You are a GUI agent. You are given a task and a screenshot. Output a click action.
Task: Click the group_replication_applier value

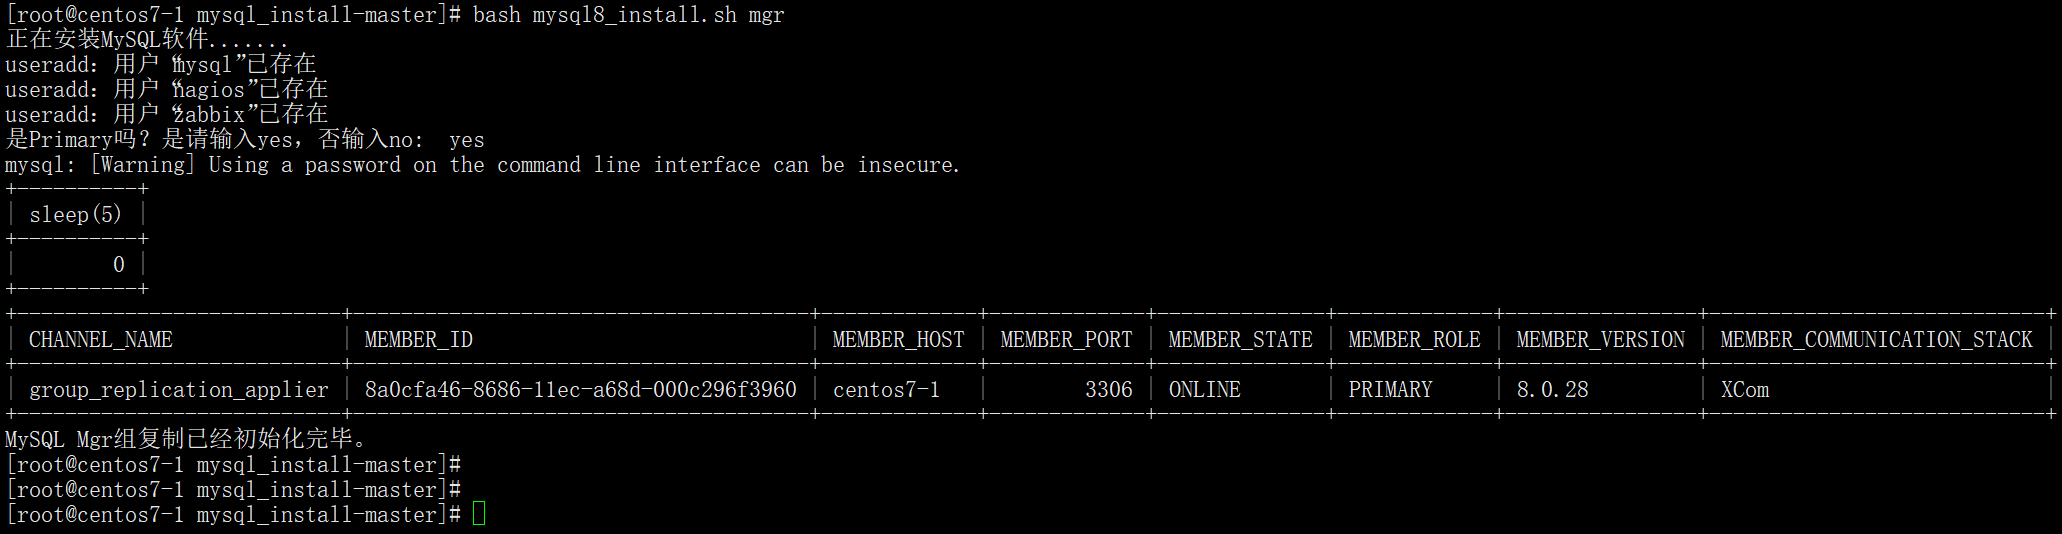[178, 390]
